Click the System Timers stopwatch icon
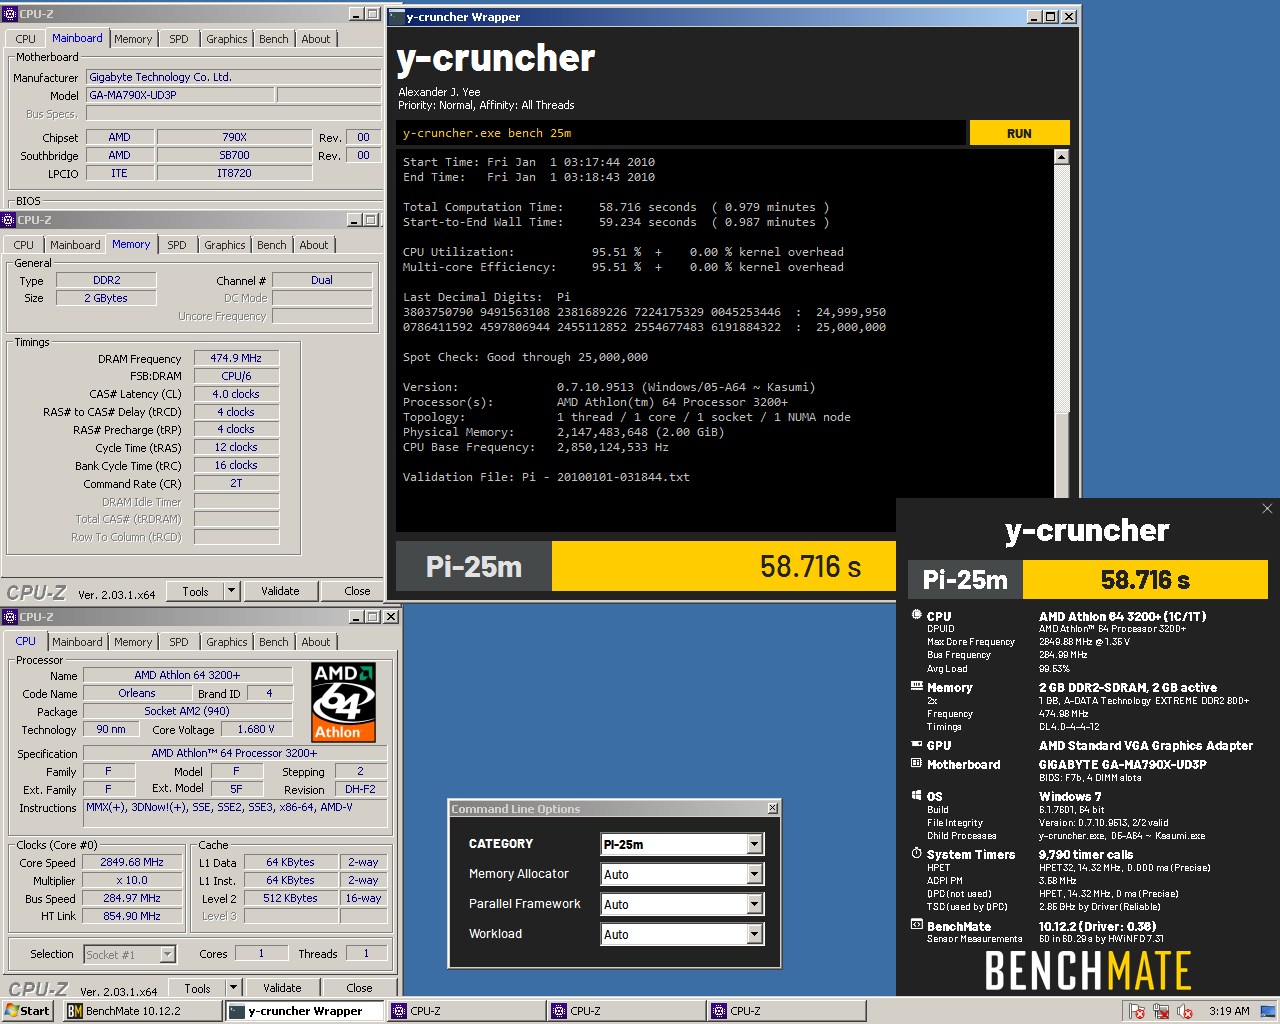 point(916,853)
